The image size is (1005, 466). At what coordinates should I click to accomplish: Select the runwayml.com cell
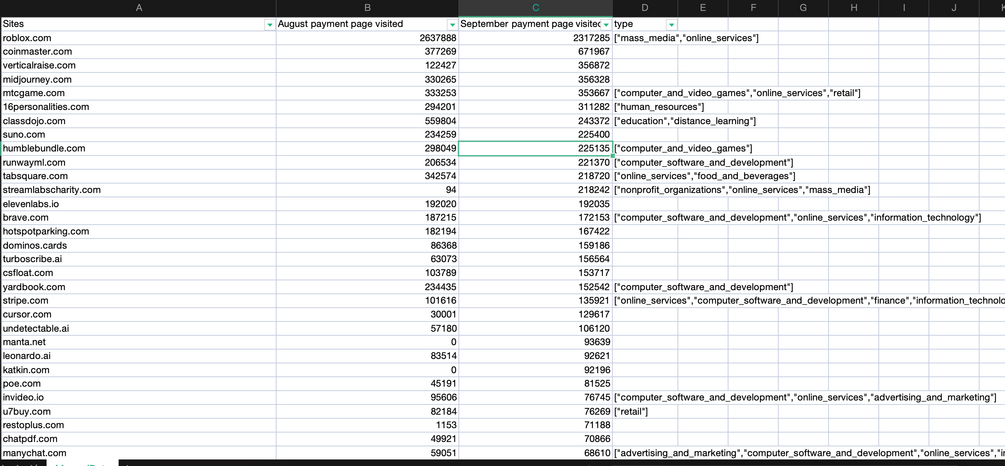[x=138, y=163]
